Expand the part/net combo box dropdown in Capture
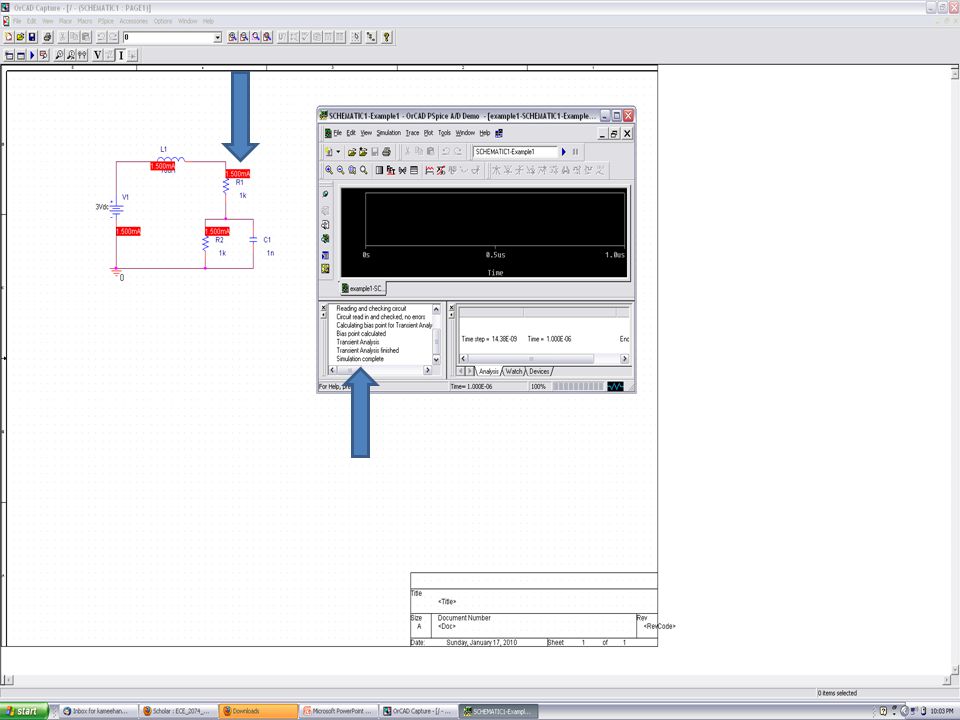Image resolution: width=960 pixels, height=720 pixels. click(x=217, y=38)
